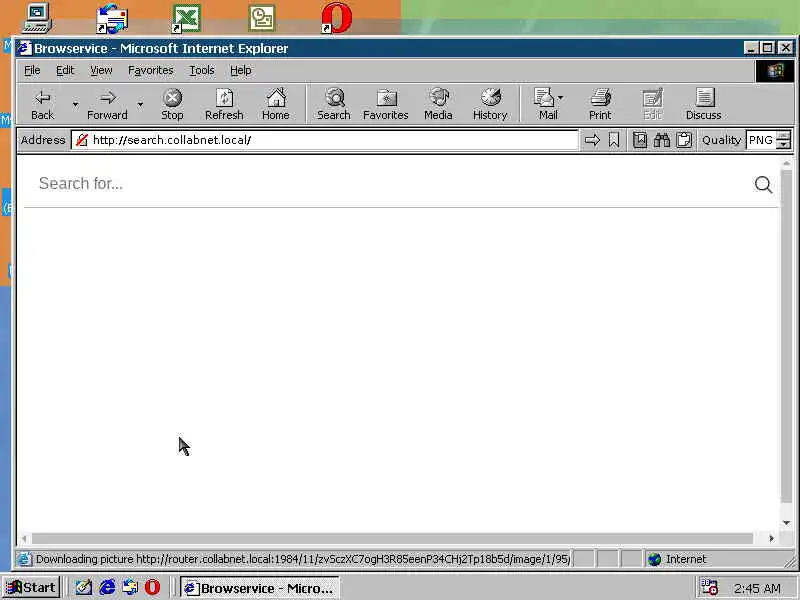Click the horizontal scrollbar left arrow
Screen dimensions: 800x600
(24, 538)
